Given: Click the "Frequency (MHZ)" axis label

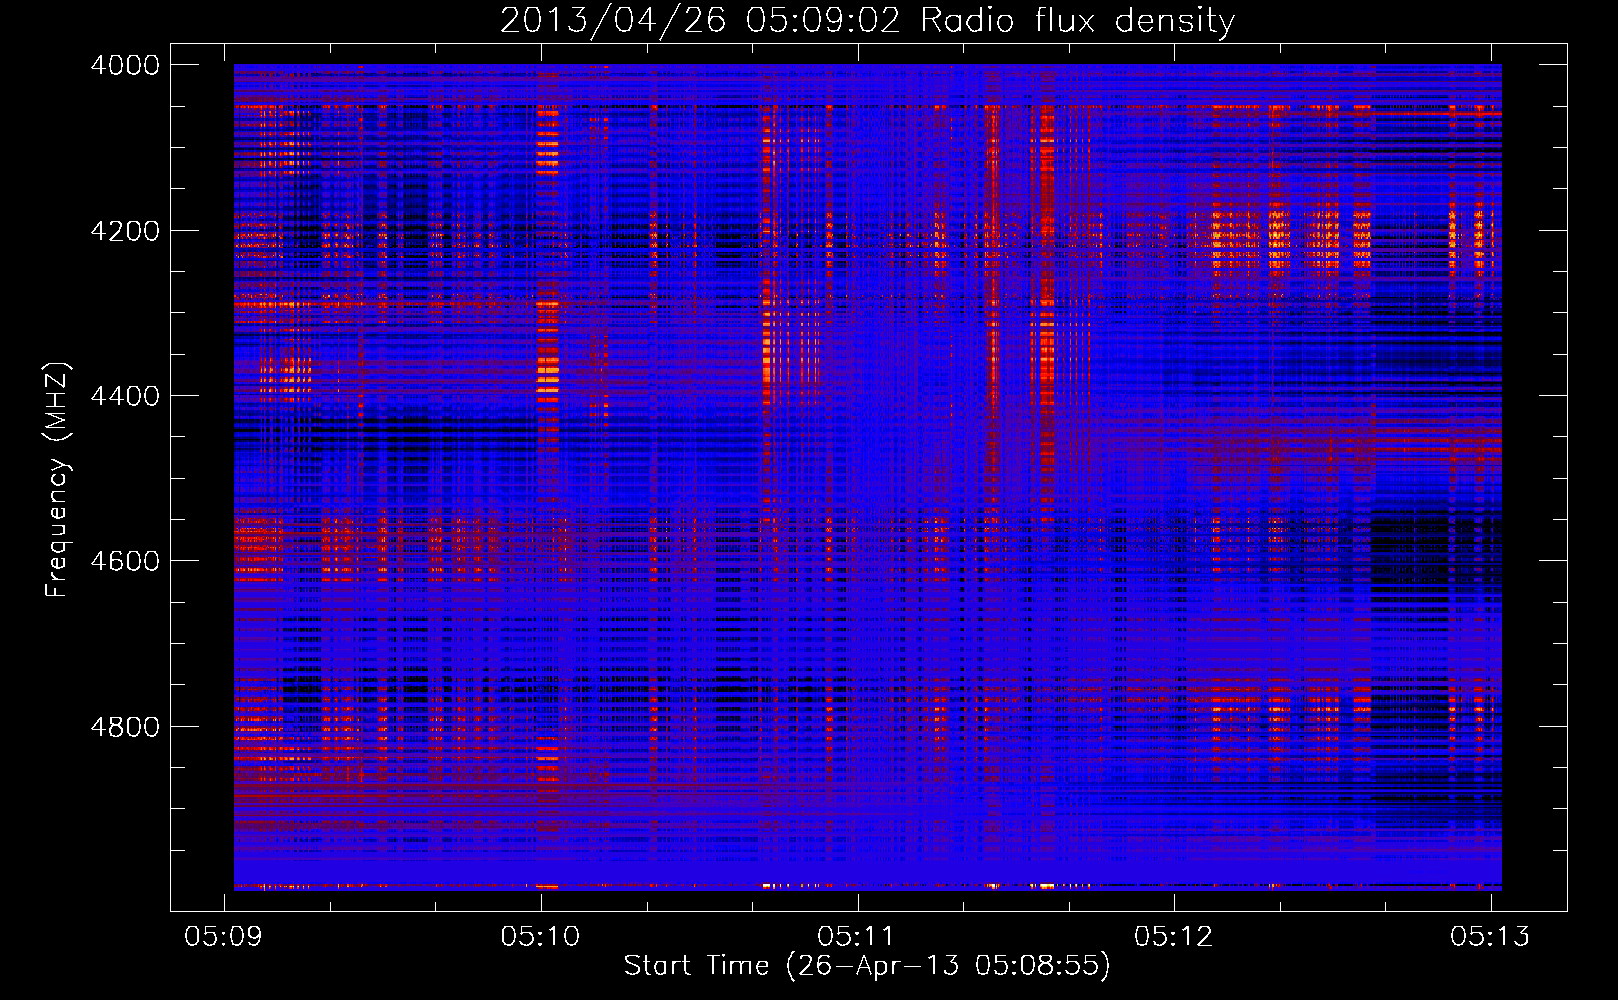Looking at the screenshot, I should (56, 480).
